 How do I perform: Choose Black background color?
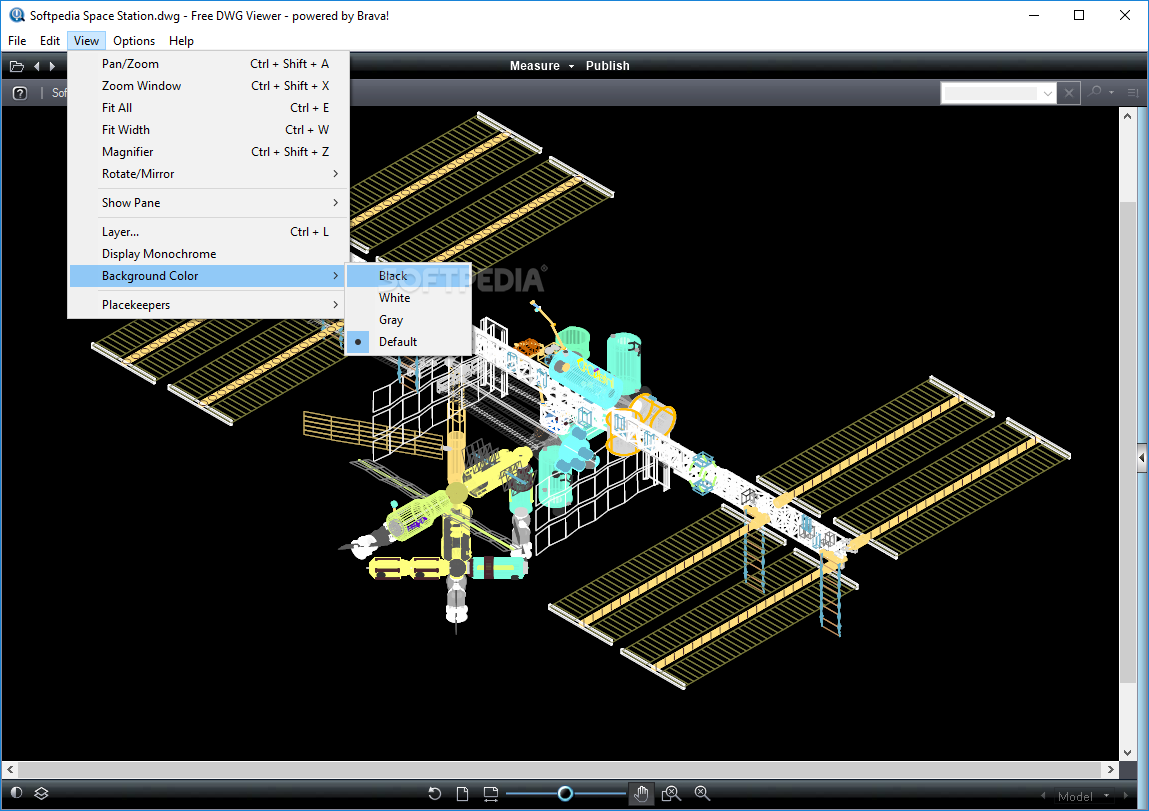[x=409, y=276]
